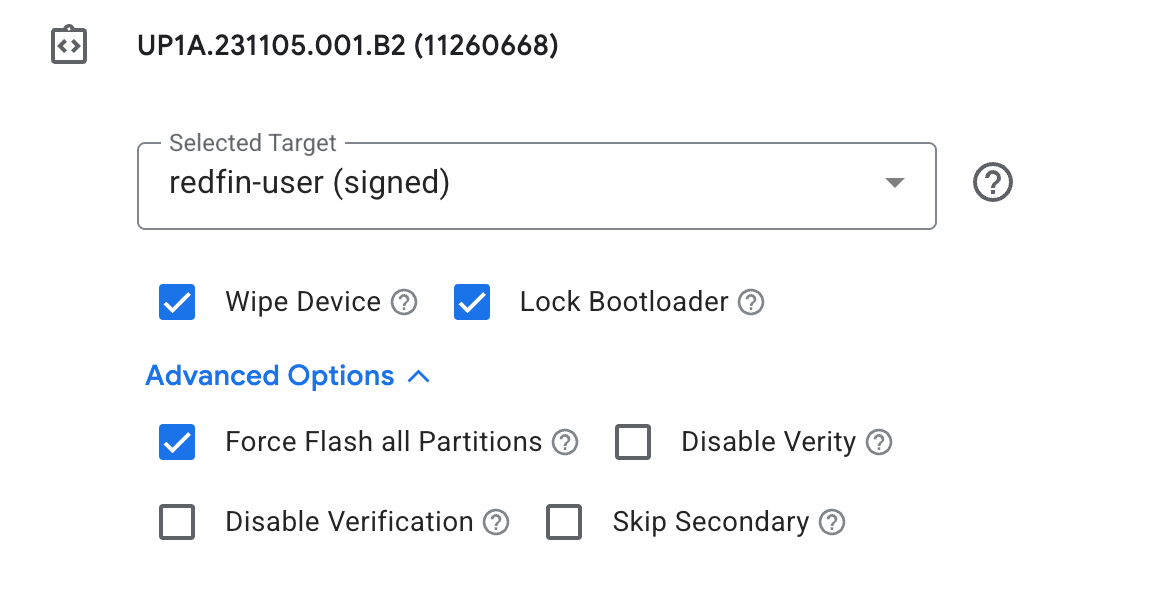Click the Advanced Options link text
Screen dimensions: 1168x608
(x=270, y=376)
